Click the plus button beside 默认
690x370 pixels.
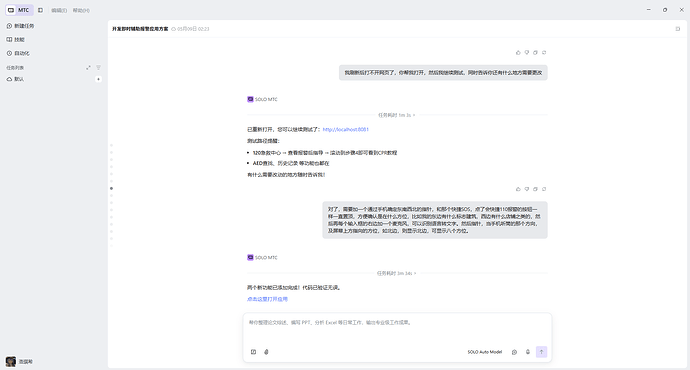pos(99,79)
